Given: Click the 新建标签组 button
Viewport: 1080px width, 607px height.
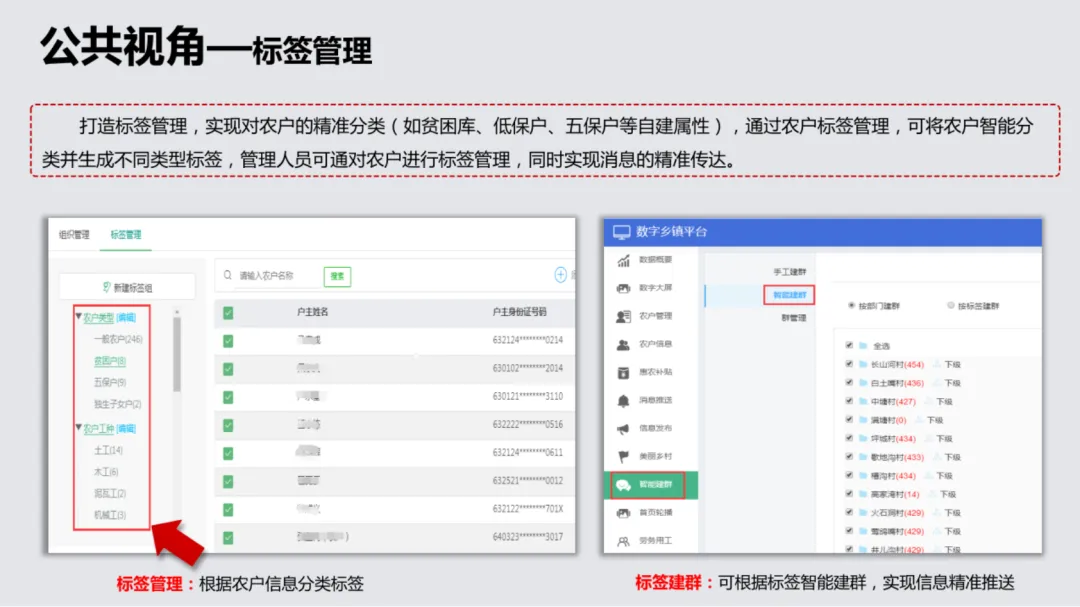Looking at the screenshot, I should (127, 287).
